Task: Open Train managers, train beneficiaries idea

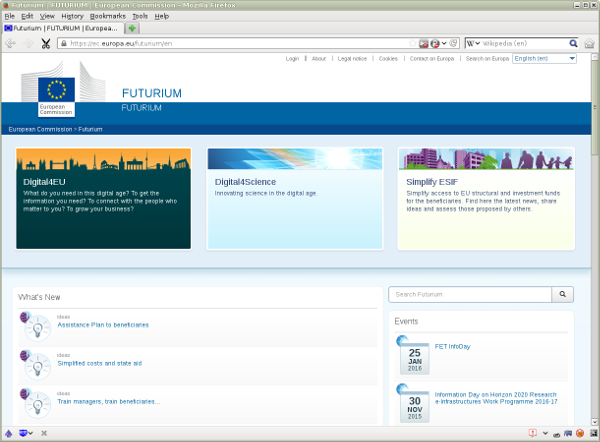Action: pyautogui.click(x=109, y=401)
